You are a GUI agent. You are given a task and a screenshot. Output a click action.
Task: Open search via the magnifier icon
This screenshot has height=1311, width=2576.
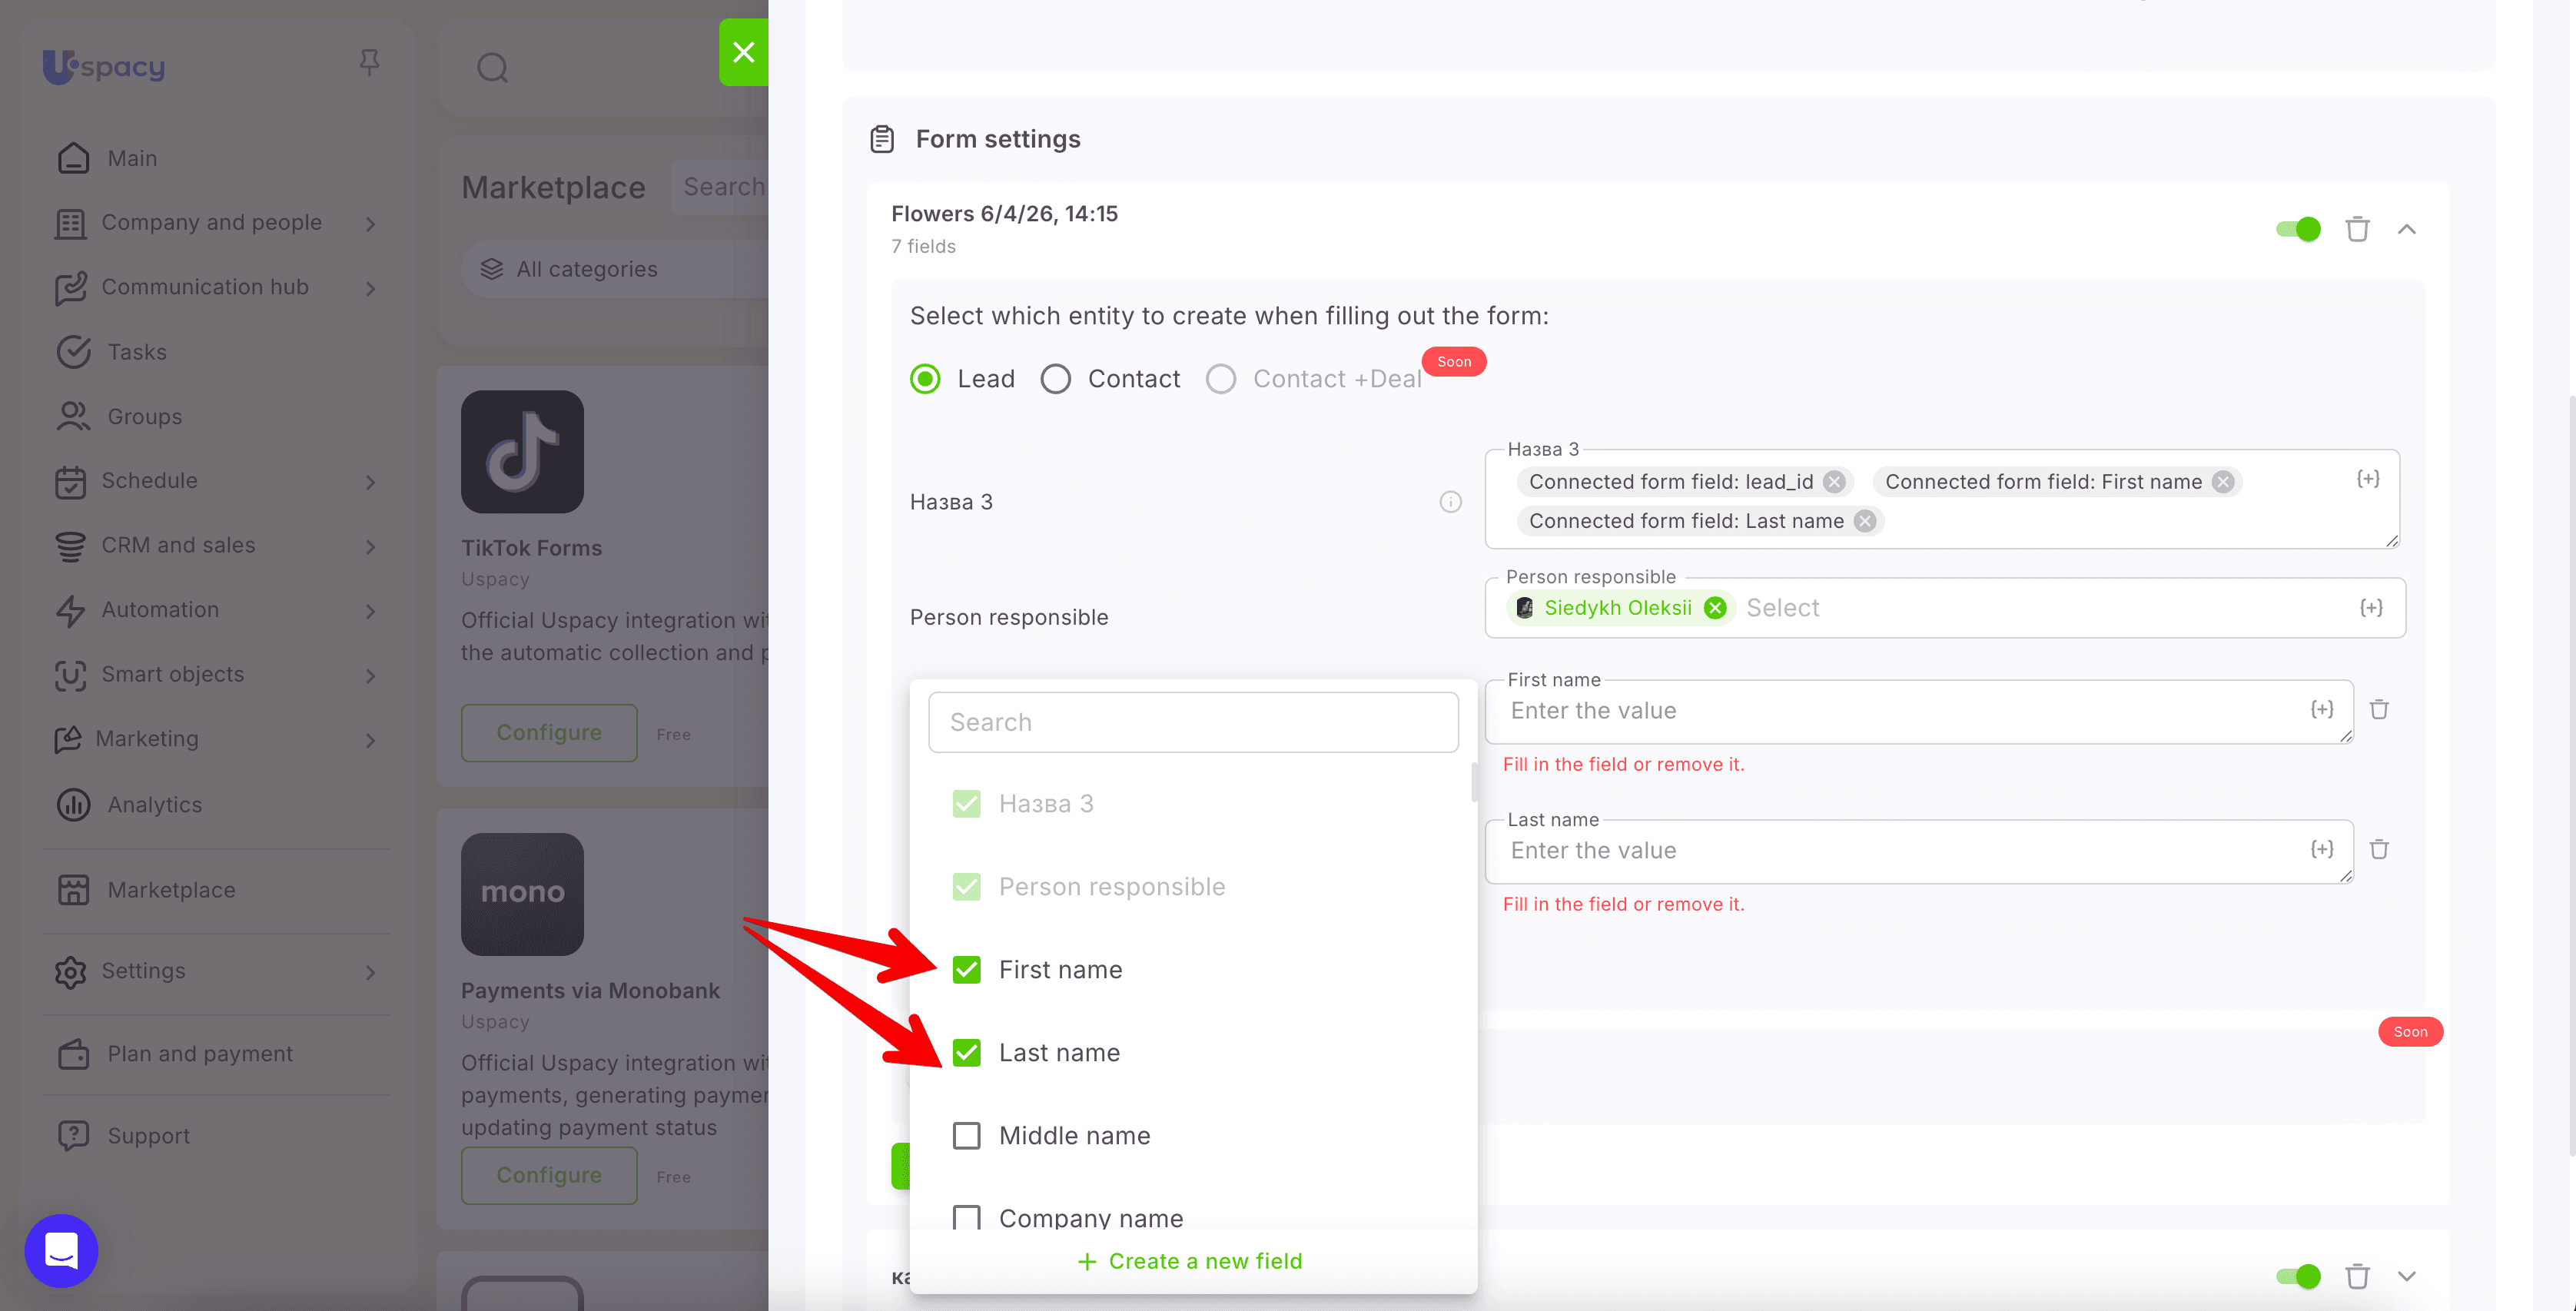[492, 68]
